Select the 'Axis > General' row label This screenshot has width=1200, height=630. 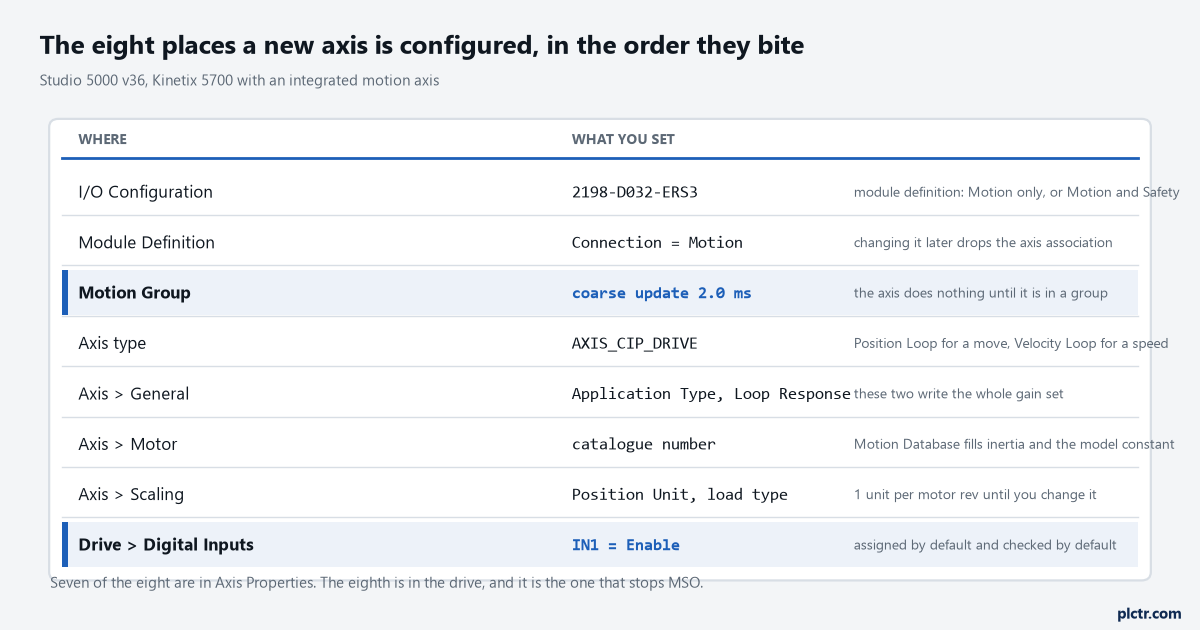pyautogui.click(x=134, y=394)
